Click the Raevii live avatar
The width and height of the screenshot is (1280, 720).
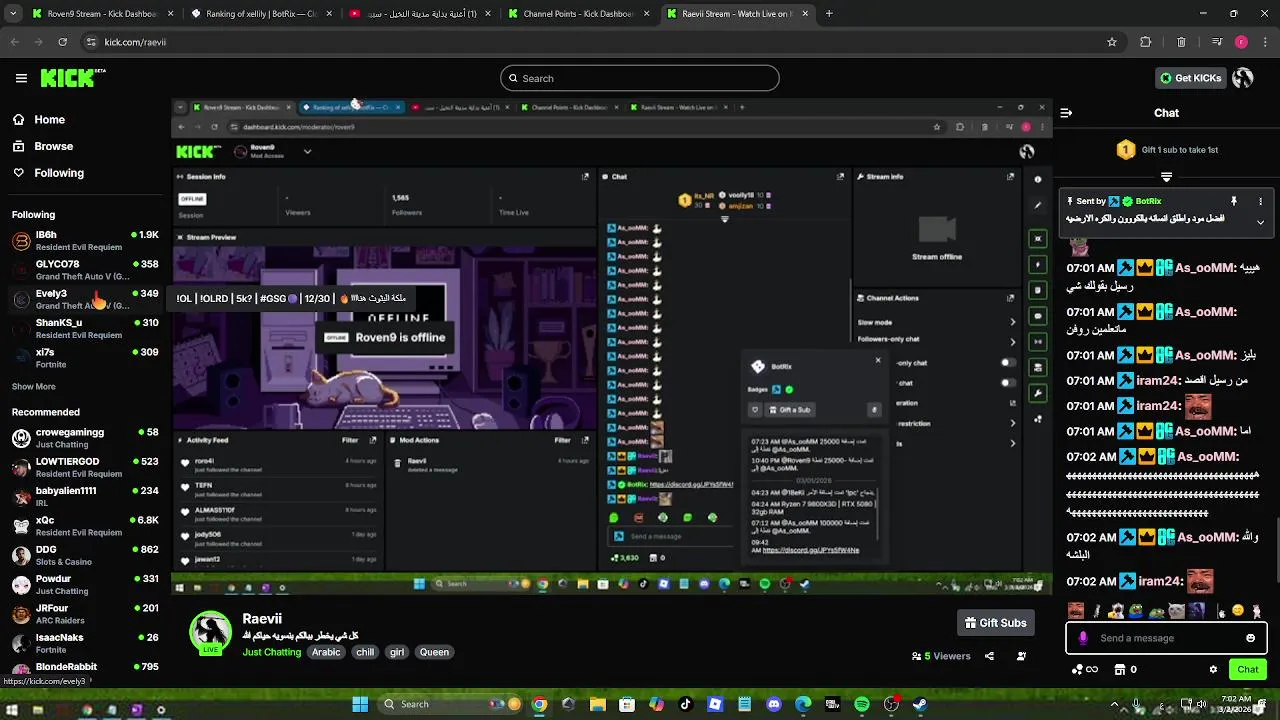point(210,633)
